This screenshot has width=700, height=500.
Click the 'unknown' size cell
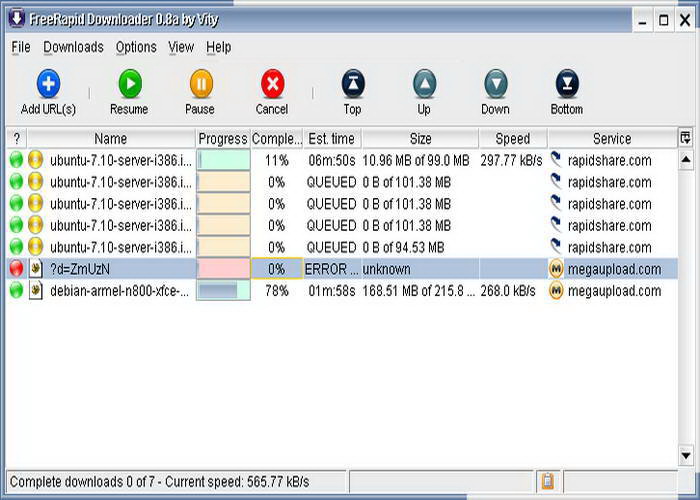pos(386,269)
